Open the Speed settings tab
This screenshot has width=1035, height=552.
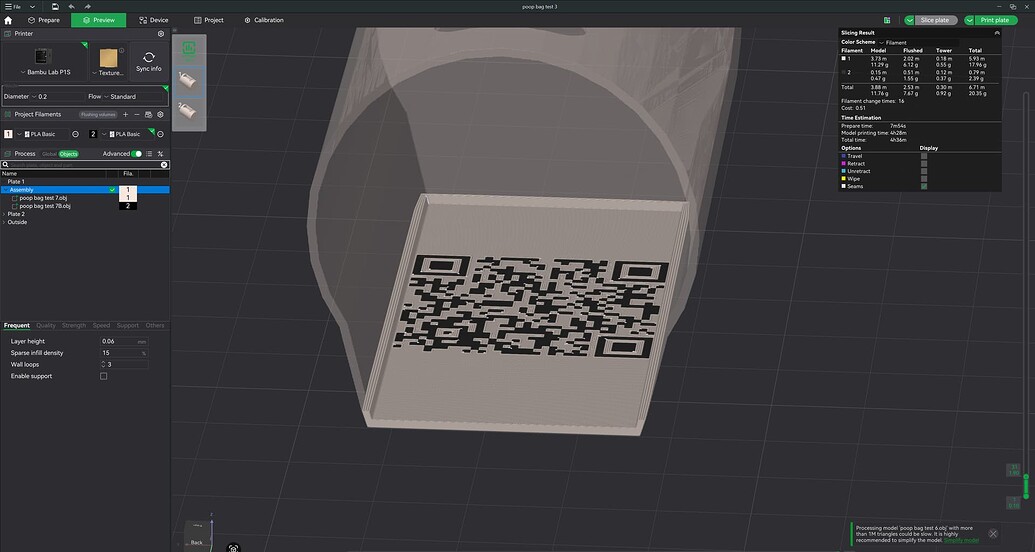pyautogui.click(x=101, y=326)
